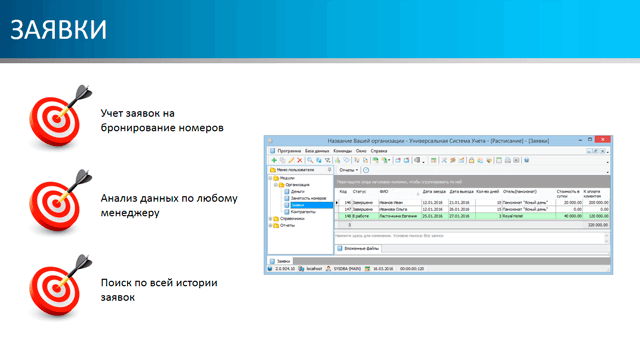Open the Справка menu

click(x=379, y=151)
